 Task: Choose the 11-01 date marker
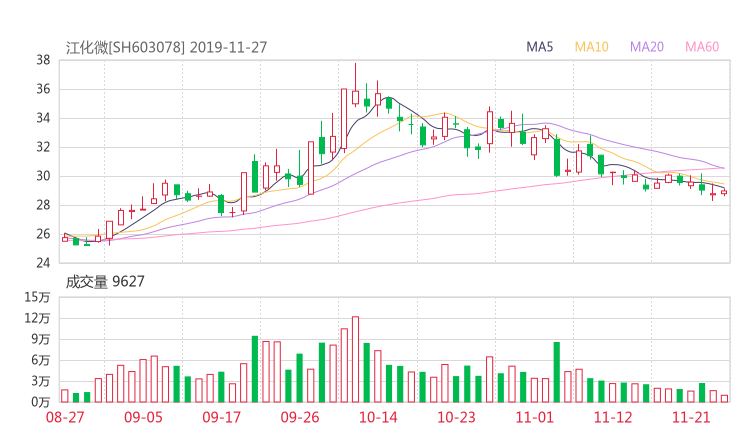(534, 416)
